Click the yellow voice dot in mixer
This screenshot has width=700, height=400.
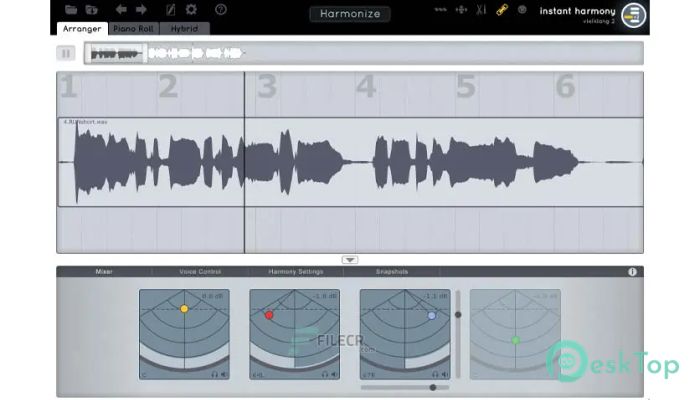coord(184,309)
